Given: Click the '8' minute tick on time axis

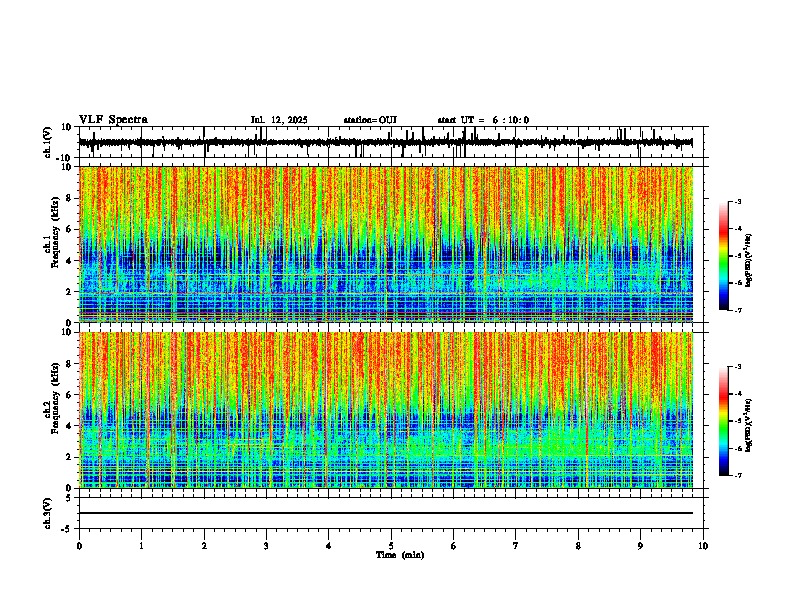Looking at the screenshot, I should click(578, 546).
